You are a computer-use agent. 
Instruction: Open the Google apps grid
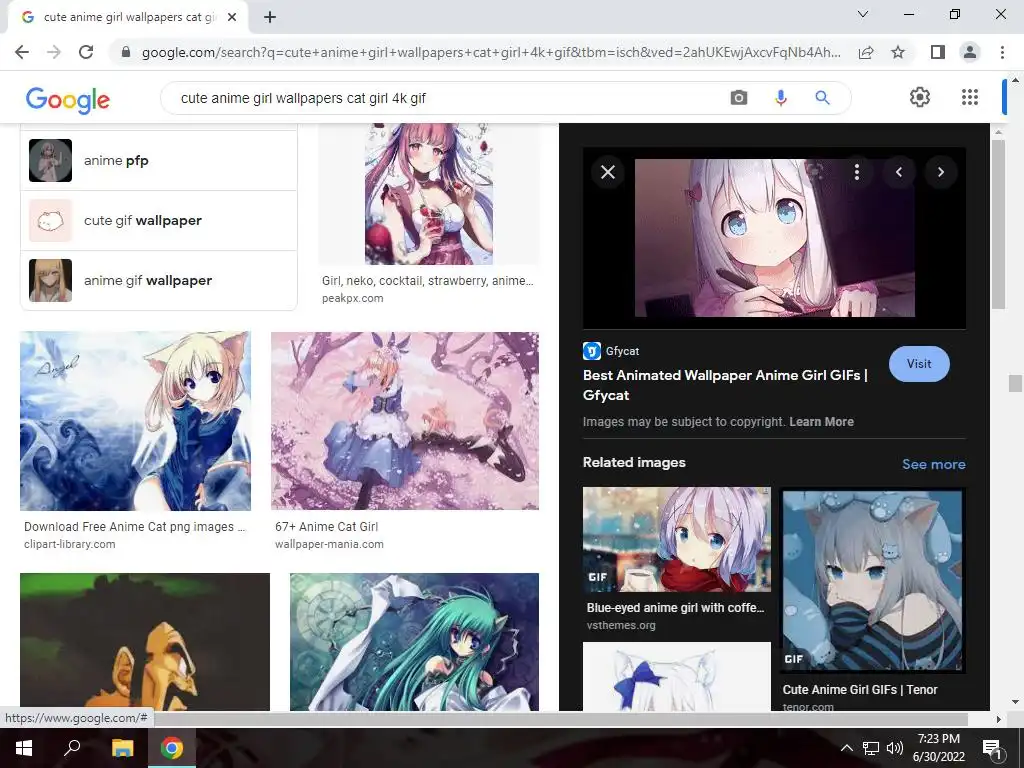[970, 97]
